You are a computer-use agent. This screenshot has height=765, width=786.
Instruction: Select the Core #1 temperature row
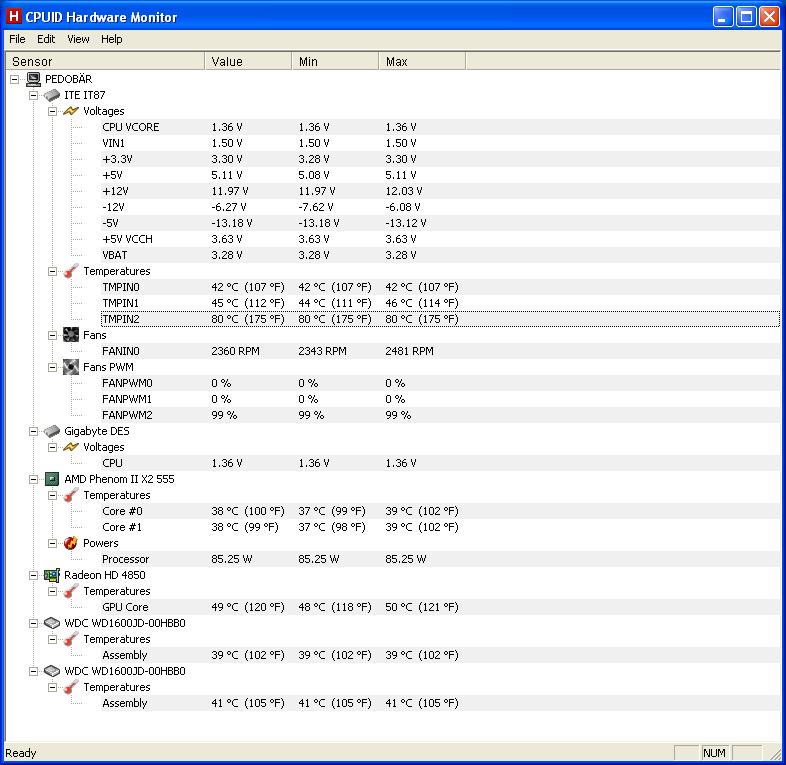coord(440,527)
